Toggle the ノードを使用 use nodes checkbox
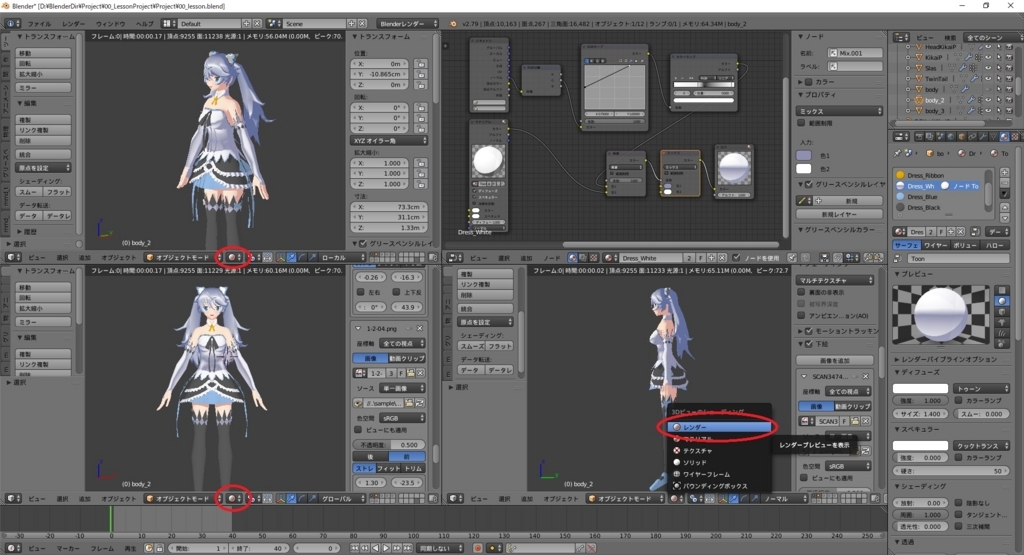 (x=736, y=258)
